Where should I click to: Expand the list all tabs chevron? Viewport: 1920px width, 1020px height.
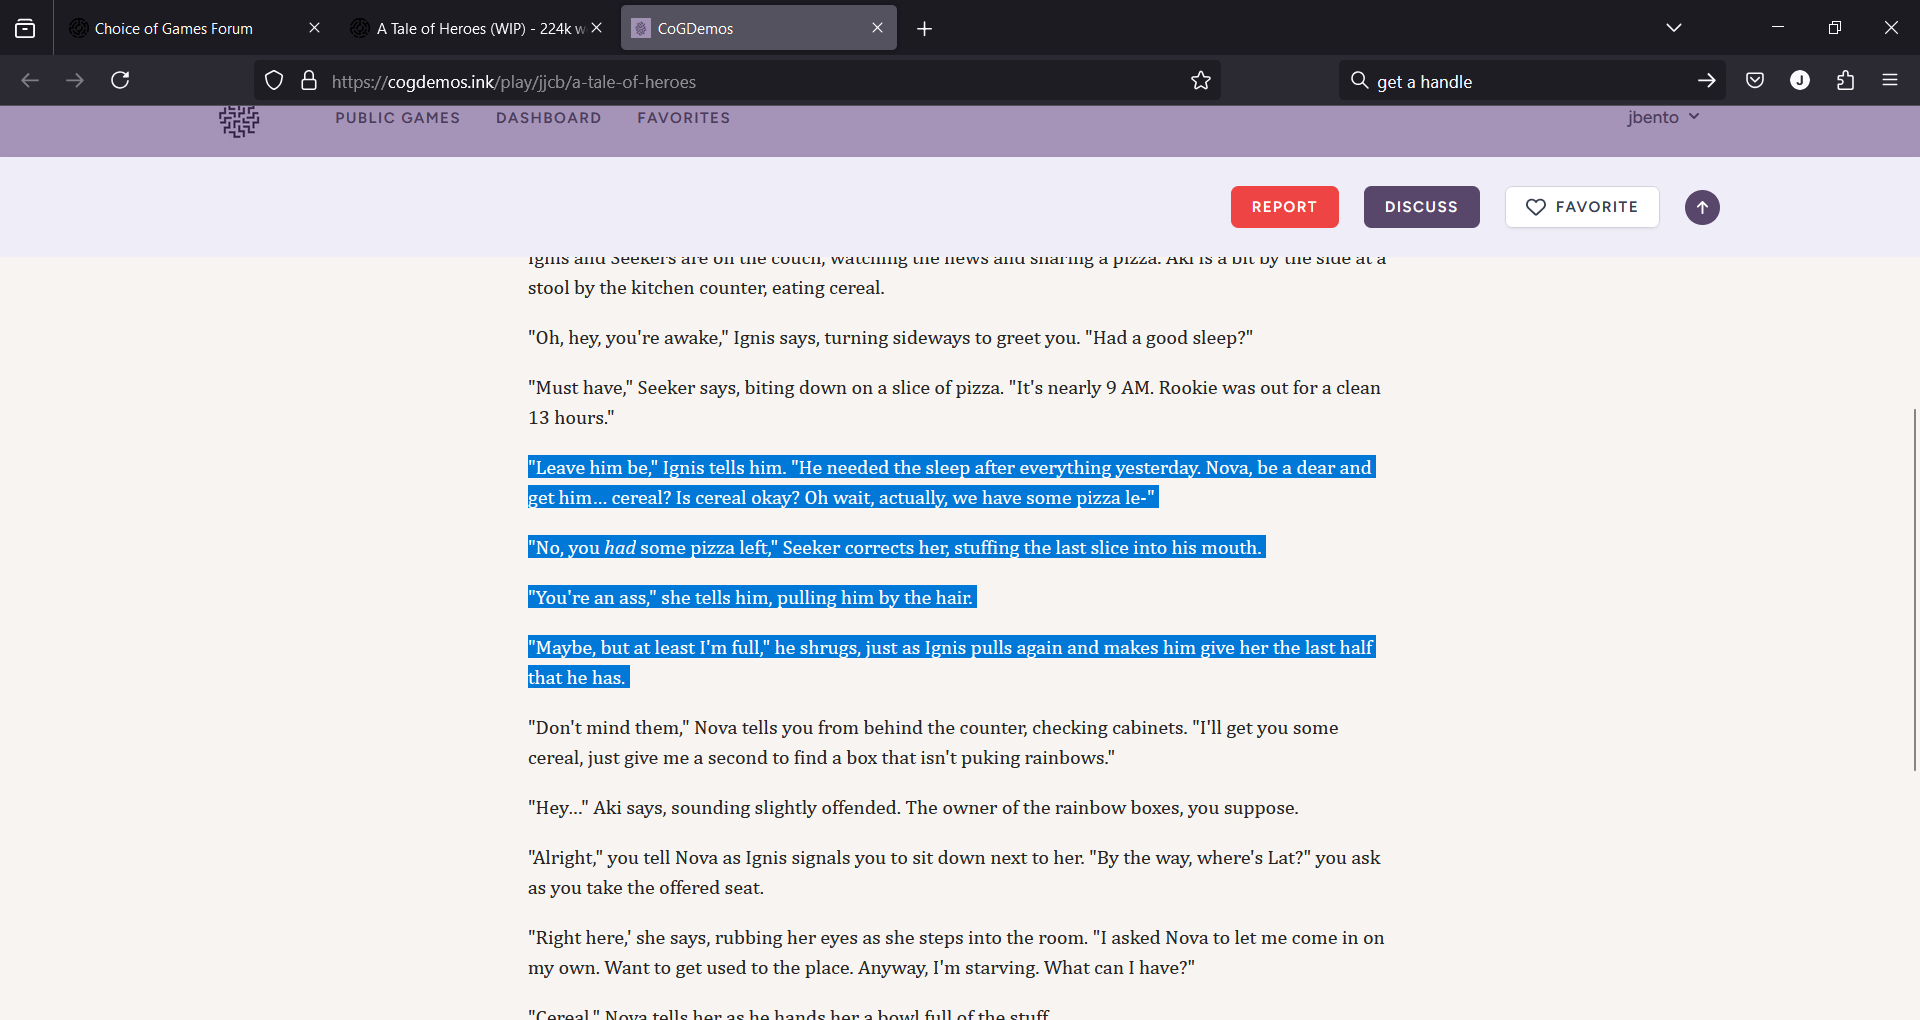pyautogui.click(x=1674, y=28)
